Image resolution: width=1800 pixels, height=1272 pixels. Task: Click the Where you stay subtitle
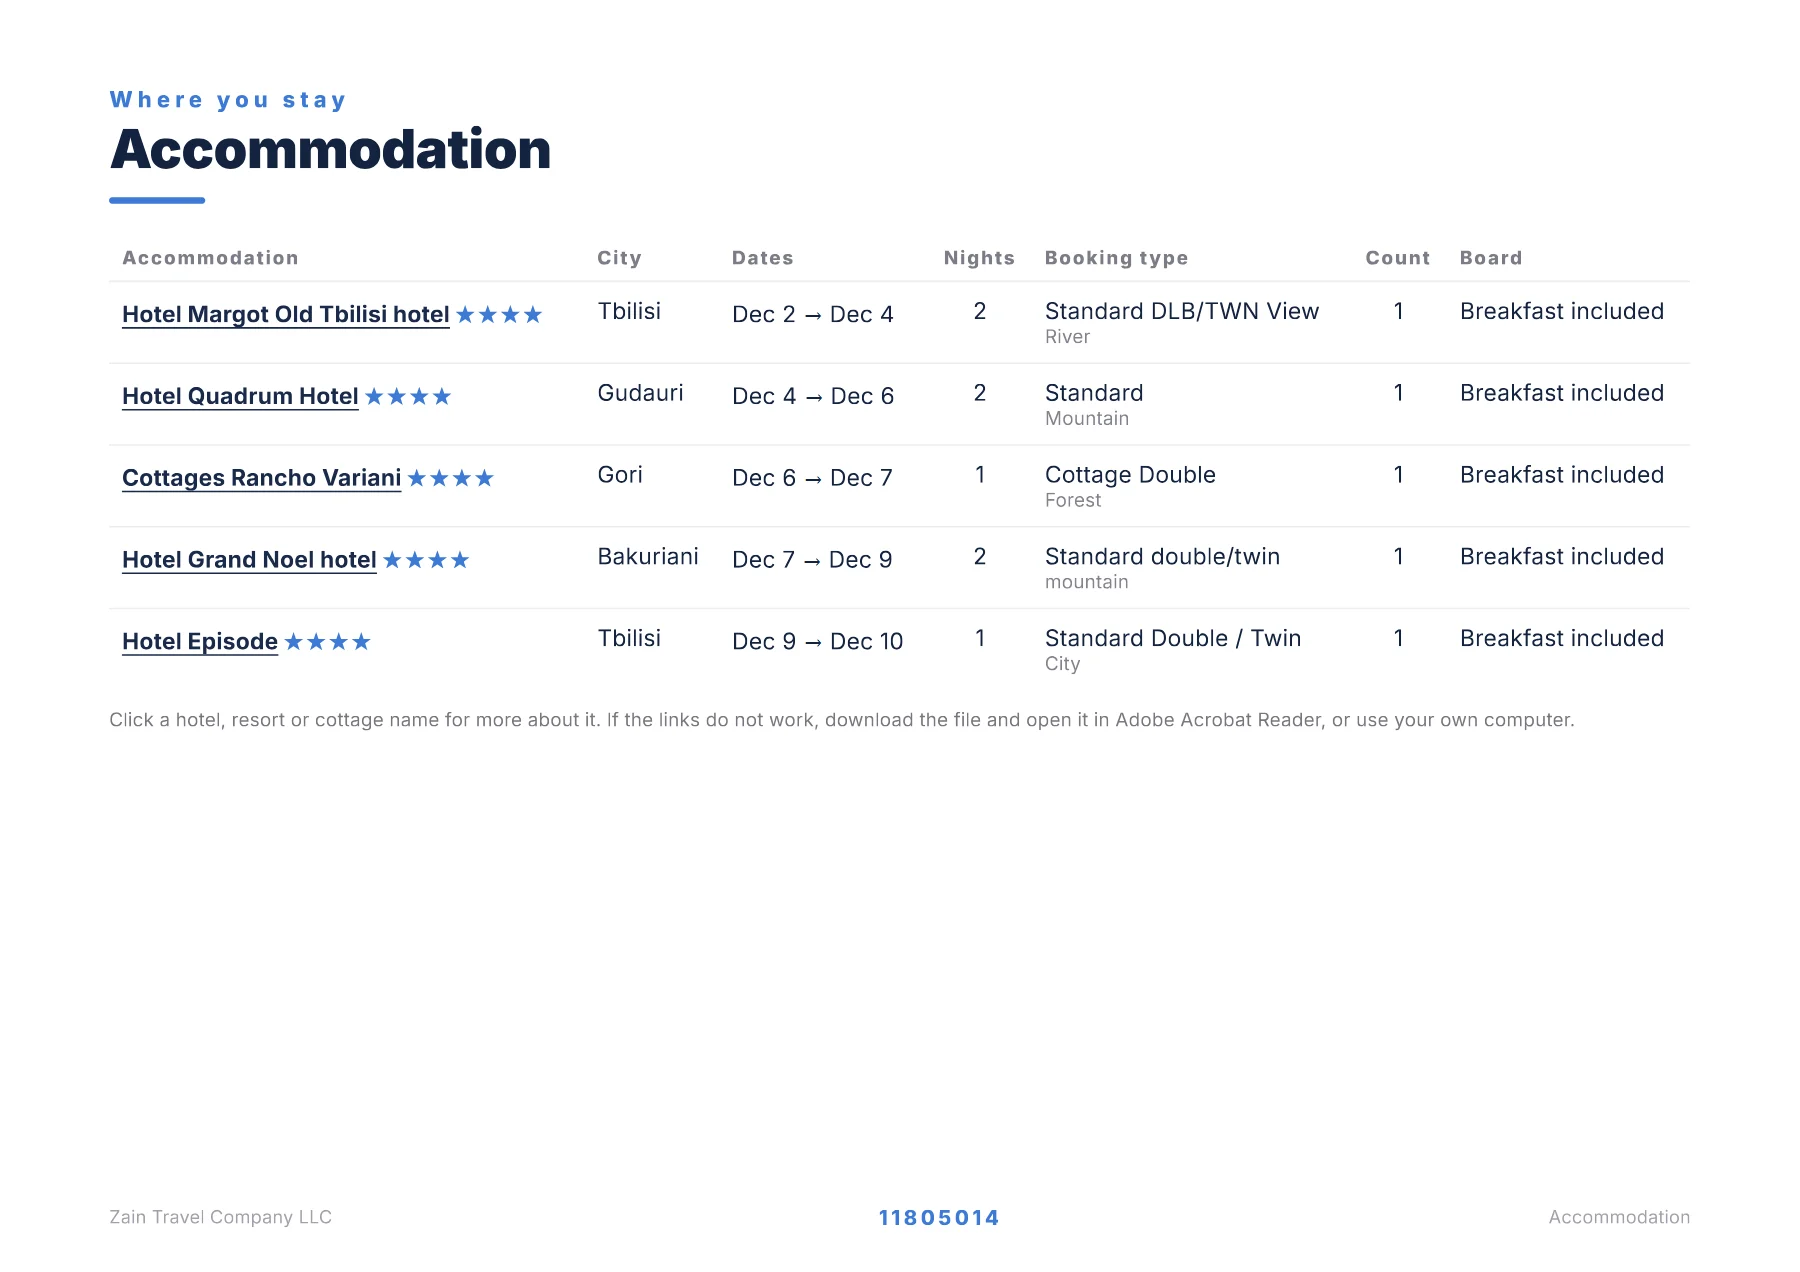click(x=228, y=100)
